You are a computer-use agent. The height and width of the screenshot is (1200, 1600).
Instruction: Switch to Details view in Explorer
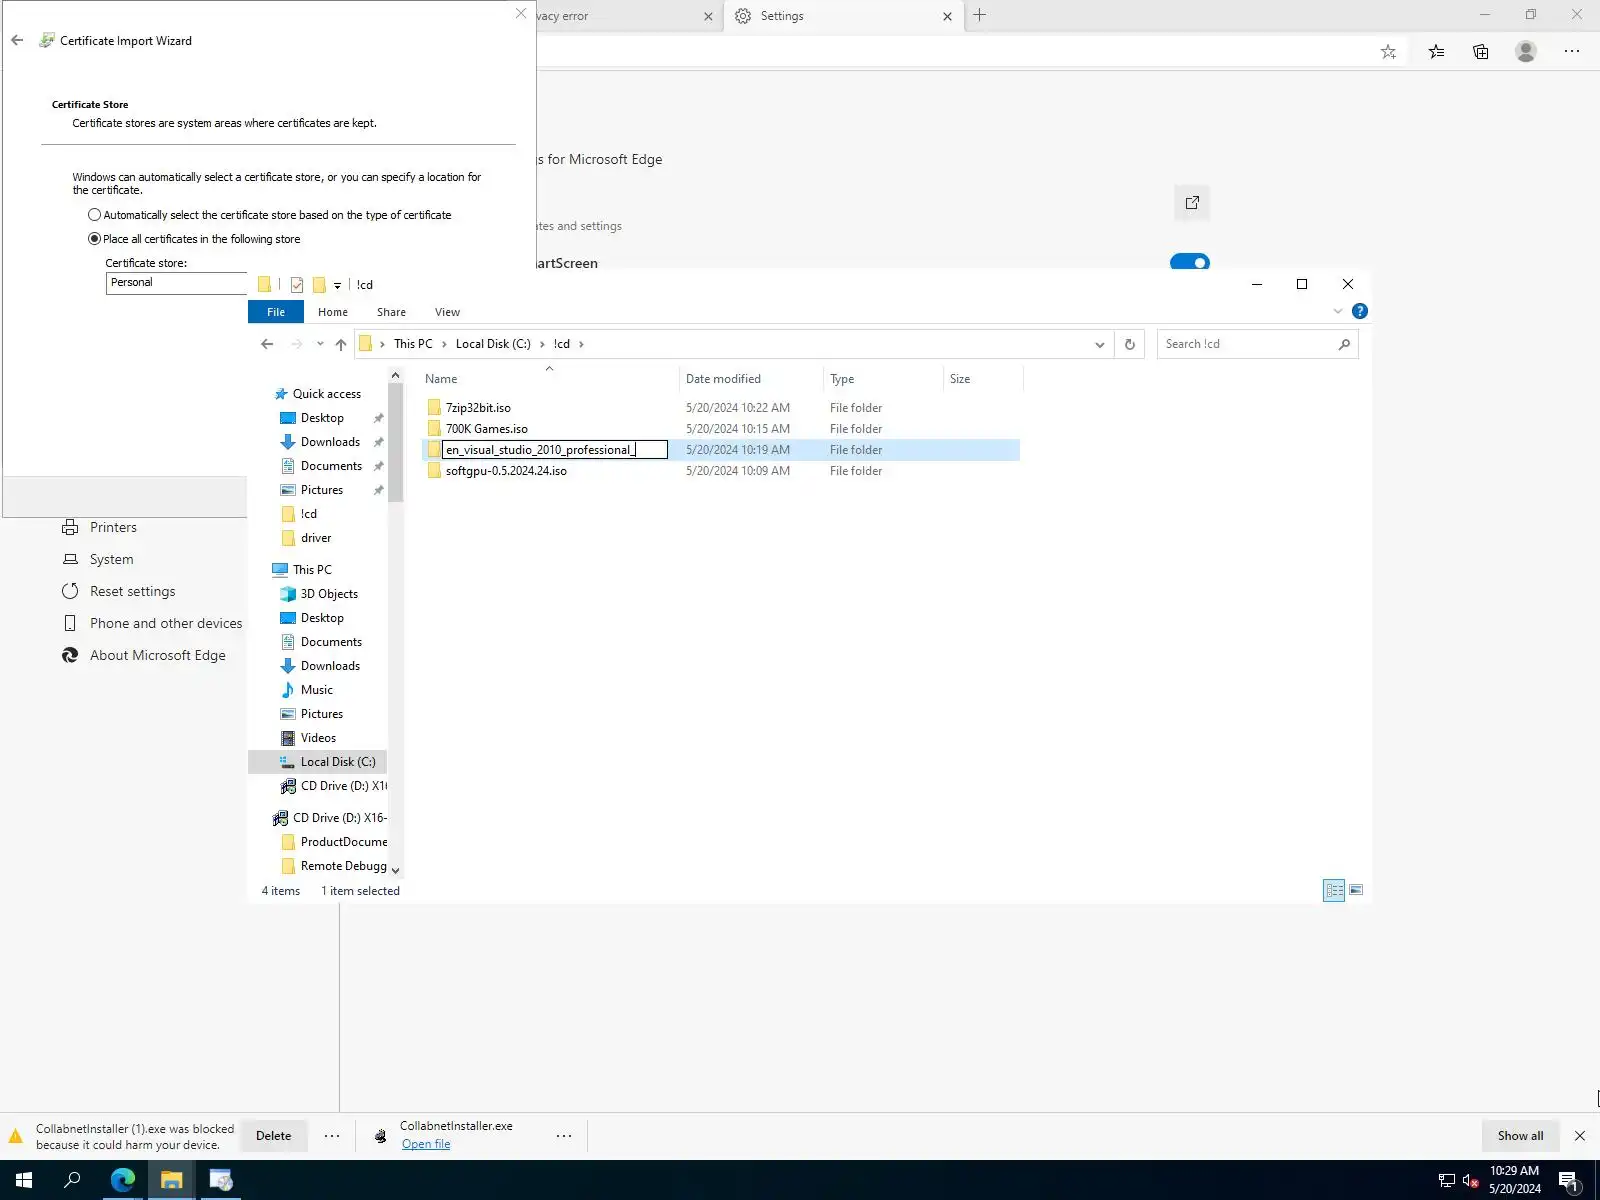[x=1334, y=890]
